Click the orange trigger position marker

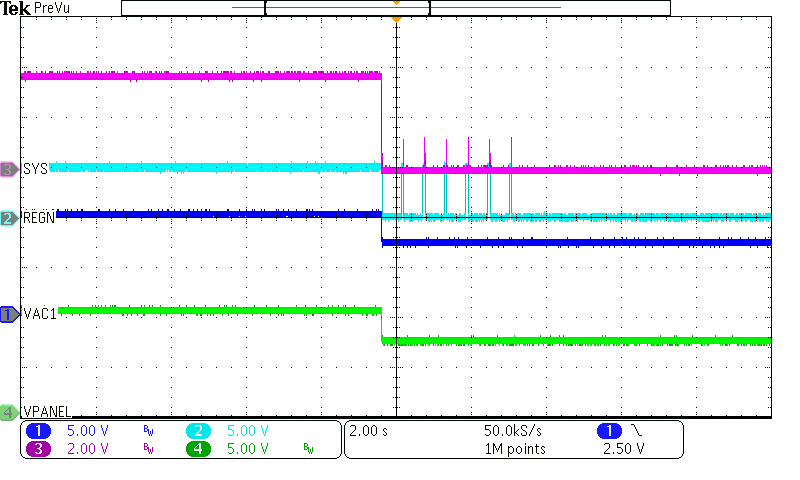pos(397,19)
